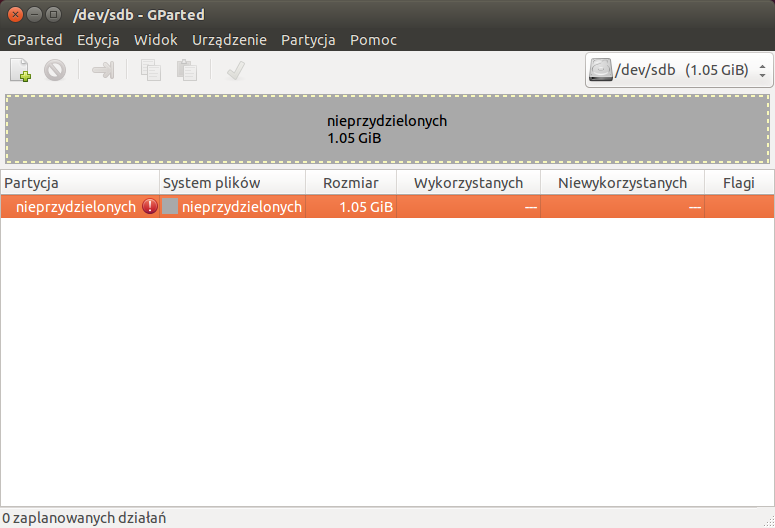Close the GParted window

click(x=15, y=14)
